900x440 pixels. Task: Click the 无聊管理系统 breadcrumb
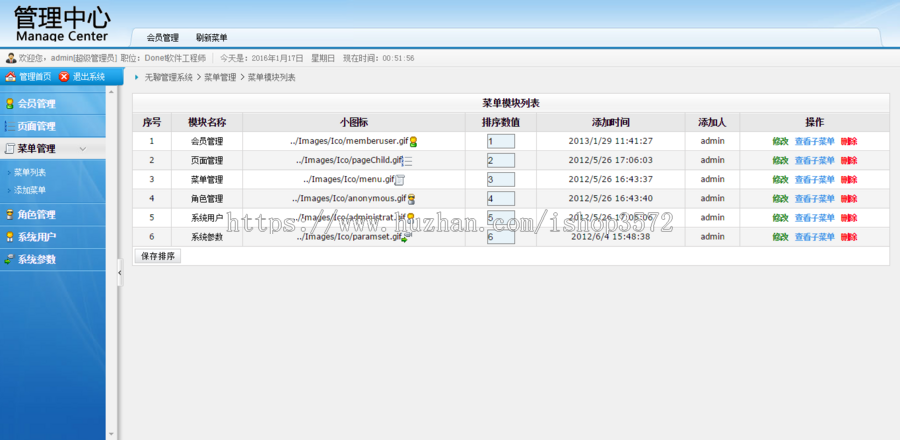169,77
